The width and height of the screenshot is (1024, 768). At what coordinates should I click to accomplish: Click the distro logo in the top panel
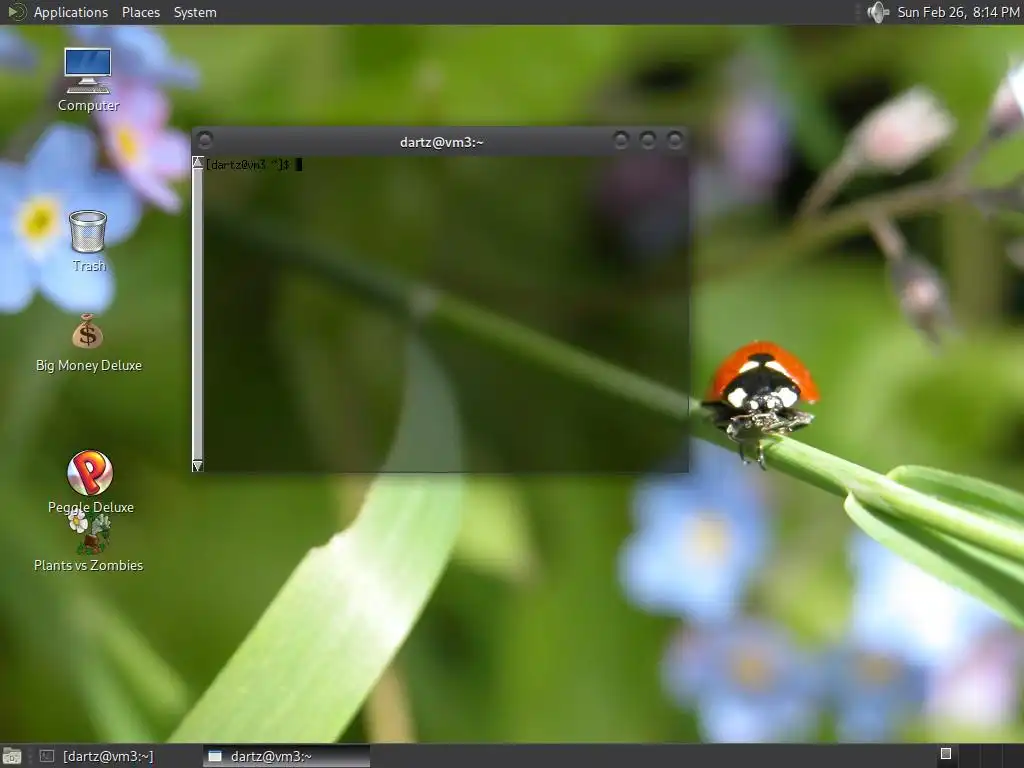point(16,12)
